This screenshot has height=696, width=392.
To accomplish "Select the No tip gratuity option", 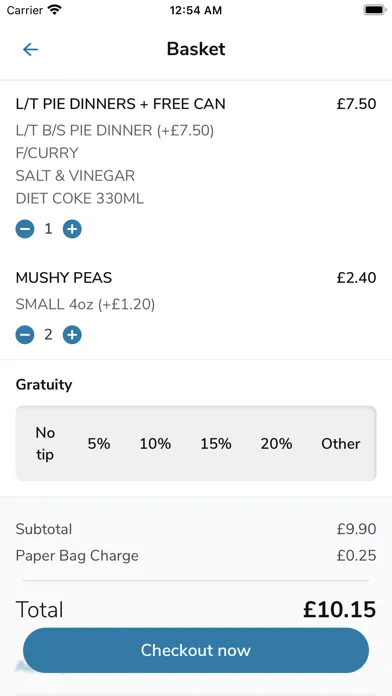I will (x=45, y=443).
